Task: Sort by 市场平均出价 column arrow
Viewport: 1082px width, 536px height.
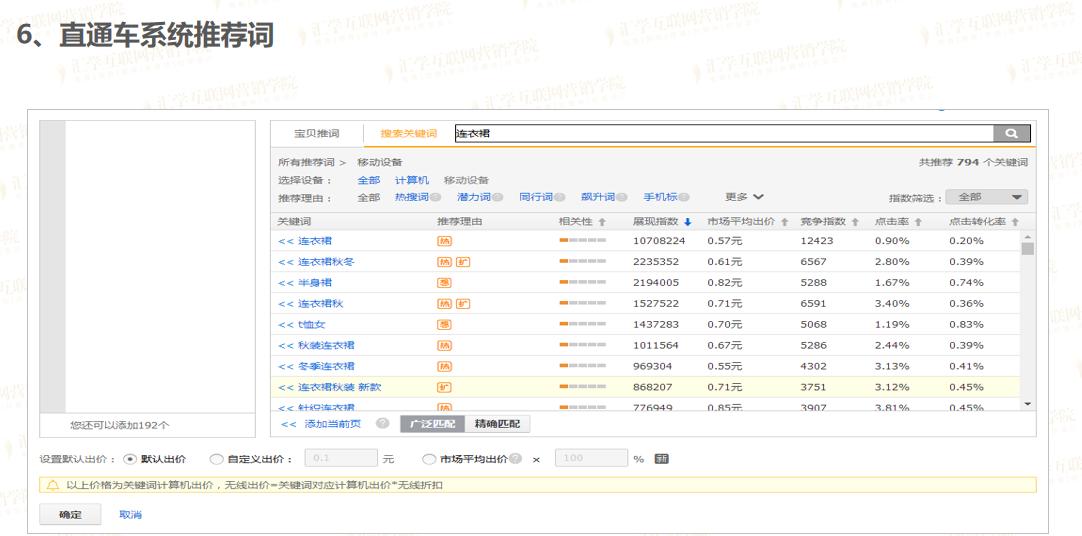Action: pos(785,222)
